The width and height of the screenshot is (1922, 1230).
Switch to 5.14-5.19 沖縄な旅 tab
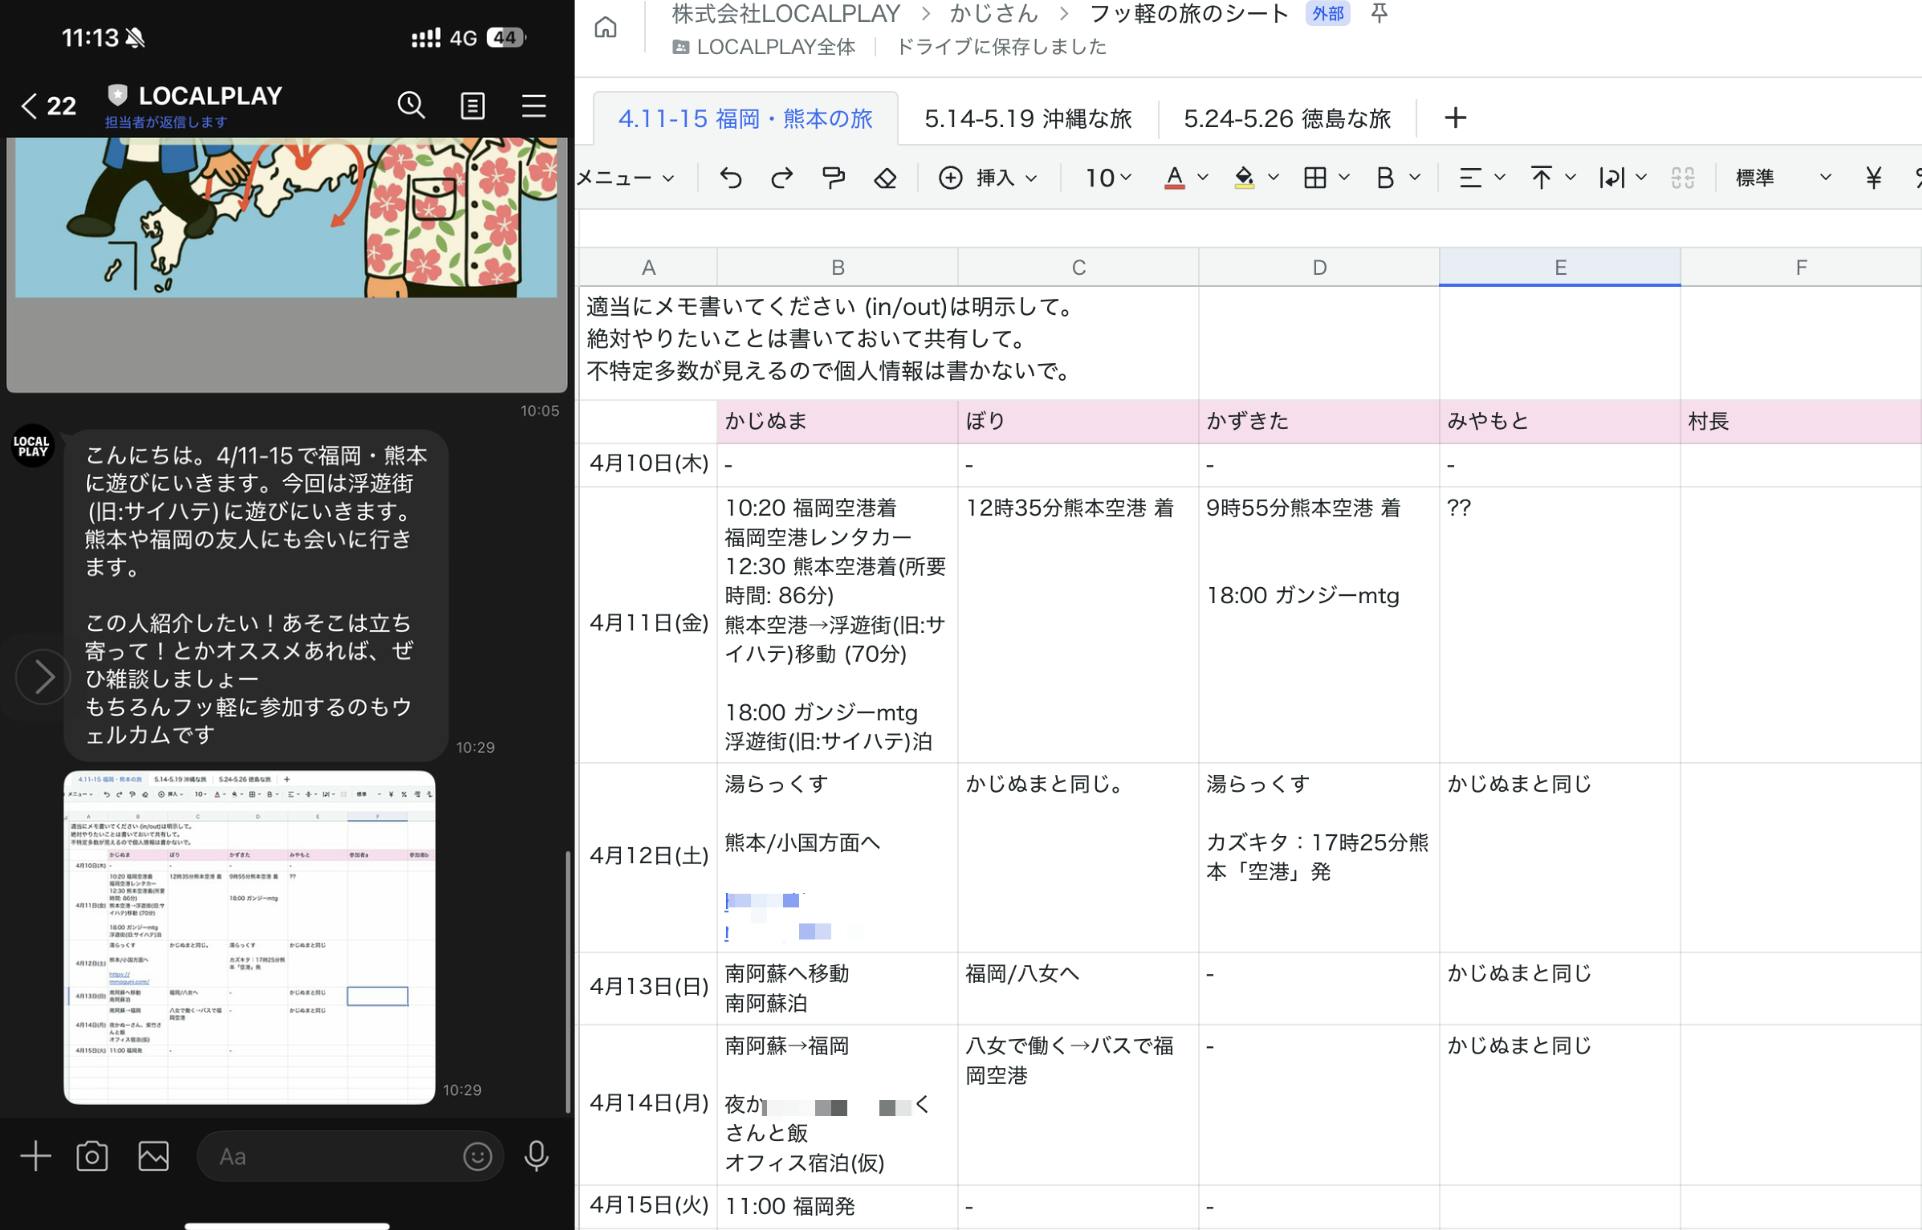tap(1027, 118)
